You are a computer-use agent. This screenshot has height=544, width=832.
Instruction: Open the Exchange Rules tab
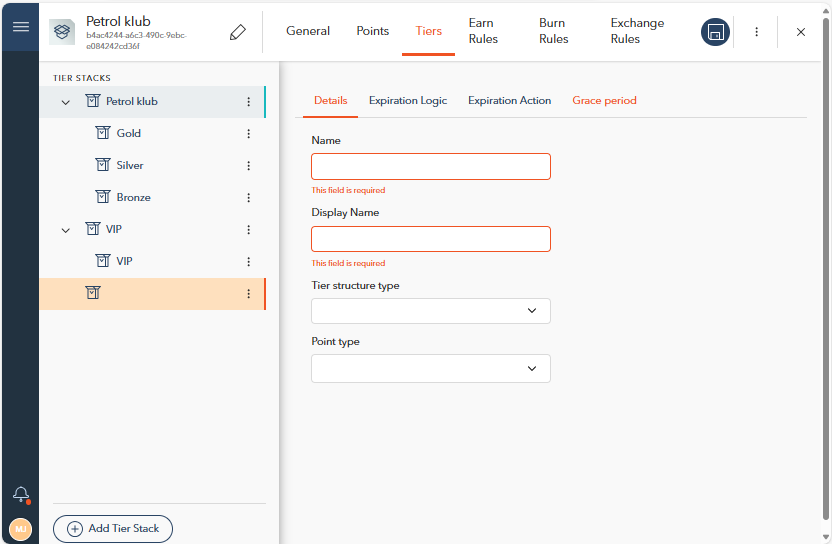point(637,31)
